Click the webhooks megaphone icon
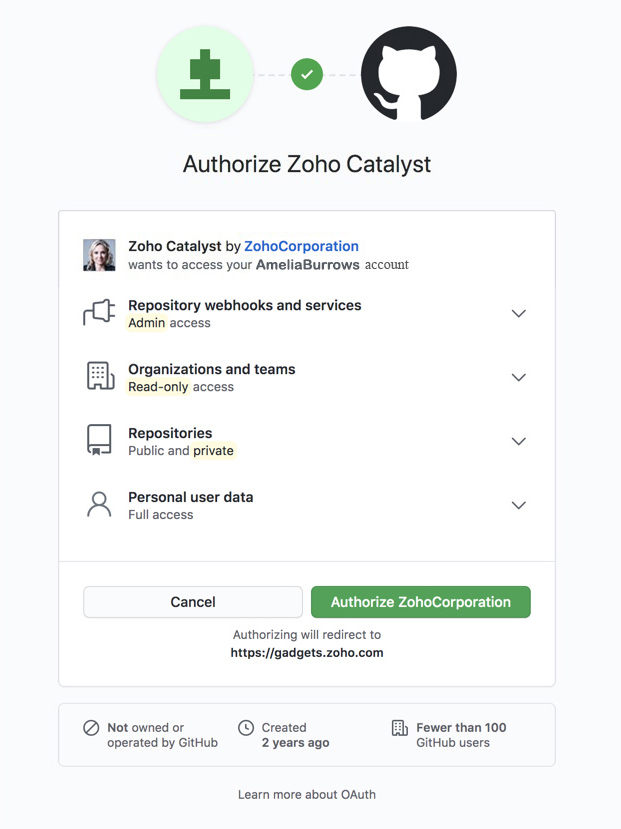 98,313
